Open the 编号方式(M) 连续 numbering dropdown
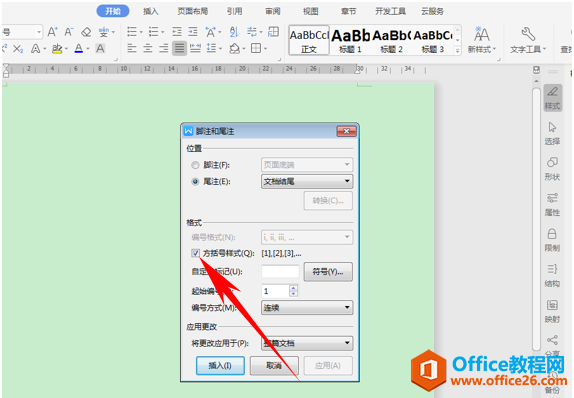This screenshot has width=574, height=398. [x=307, y=308]
